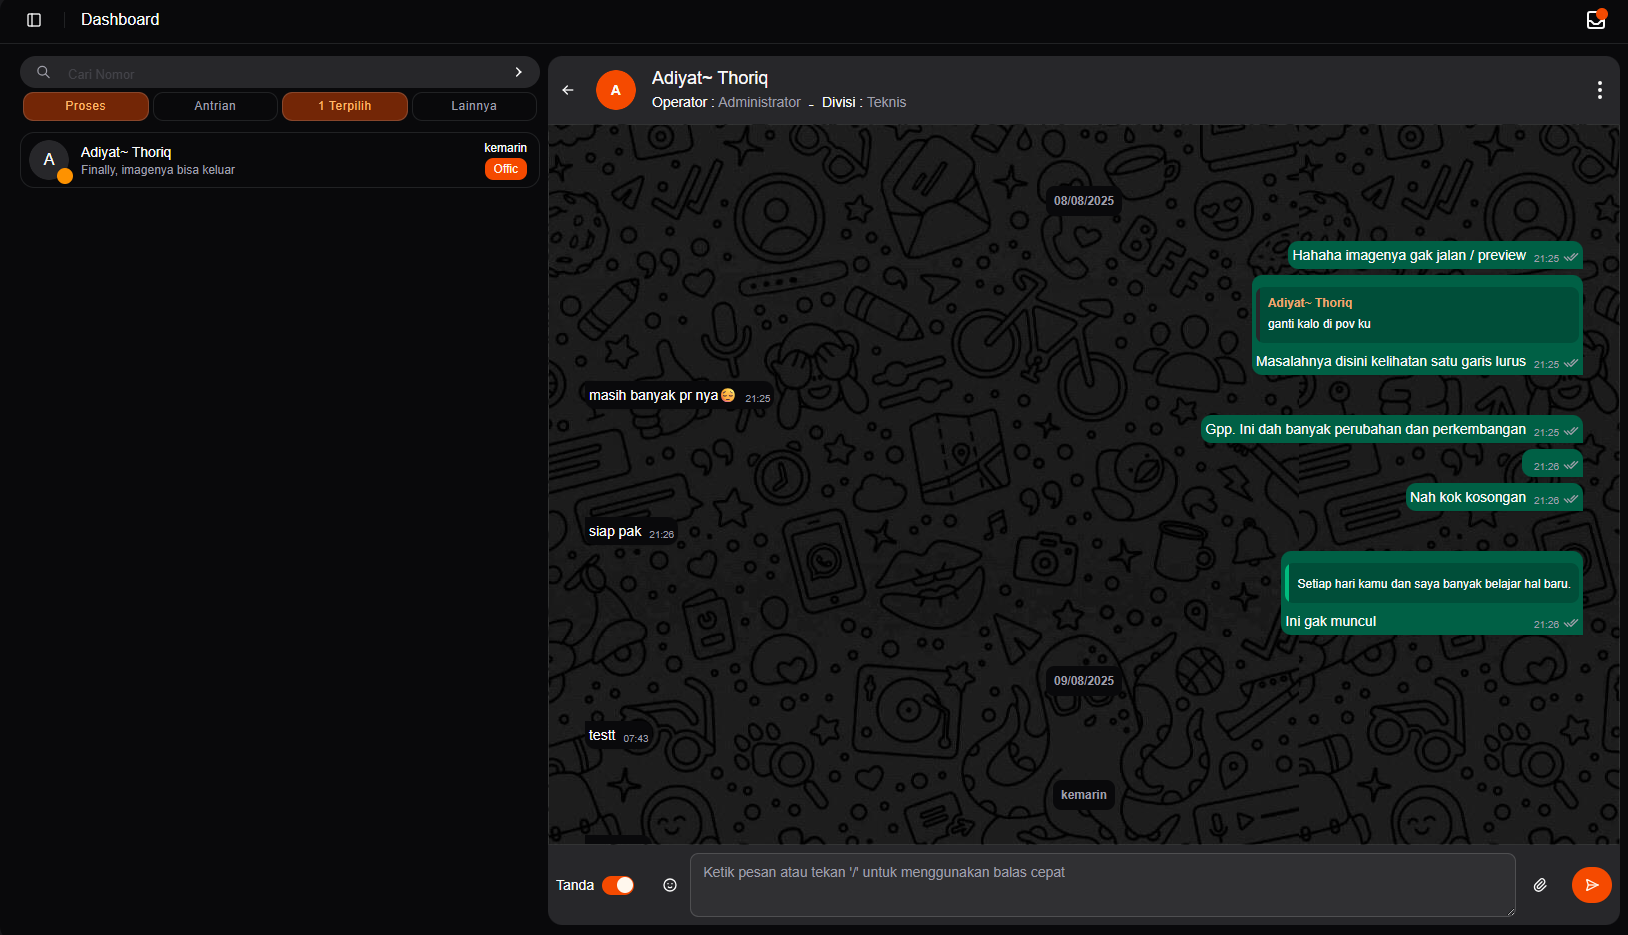Toggle the Tanda switch
1628x935 pixels.
point(618,885)
